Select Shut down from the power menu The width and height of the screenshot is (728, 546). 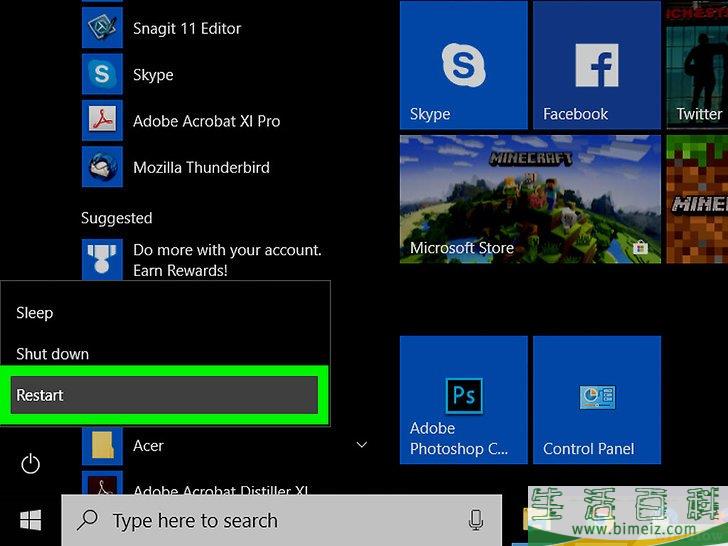165,354
